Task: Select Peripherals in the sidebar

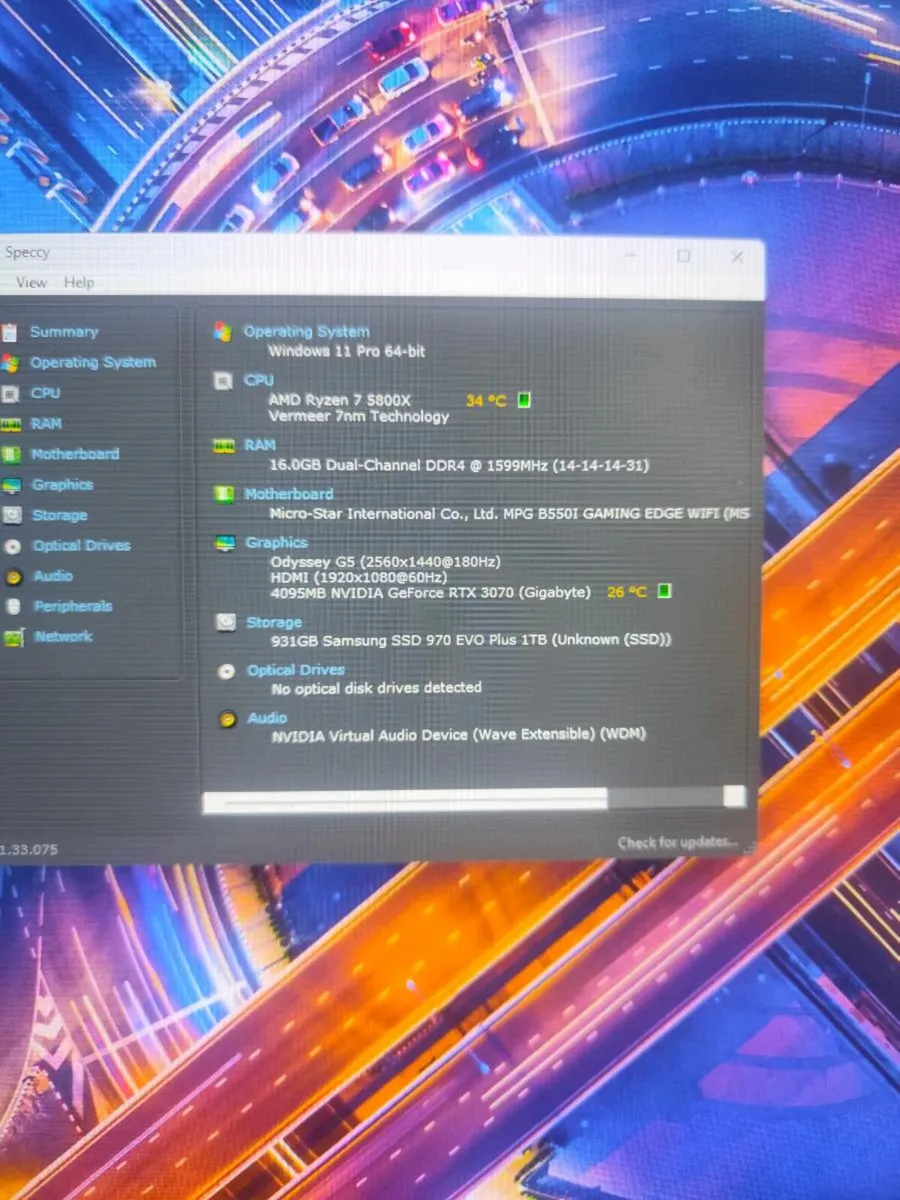Action: (x=73, y=606)
